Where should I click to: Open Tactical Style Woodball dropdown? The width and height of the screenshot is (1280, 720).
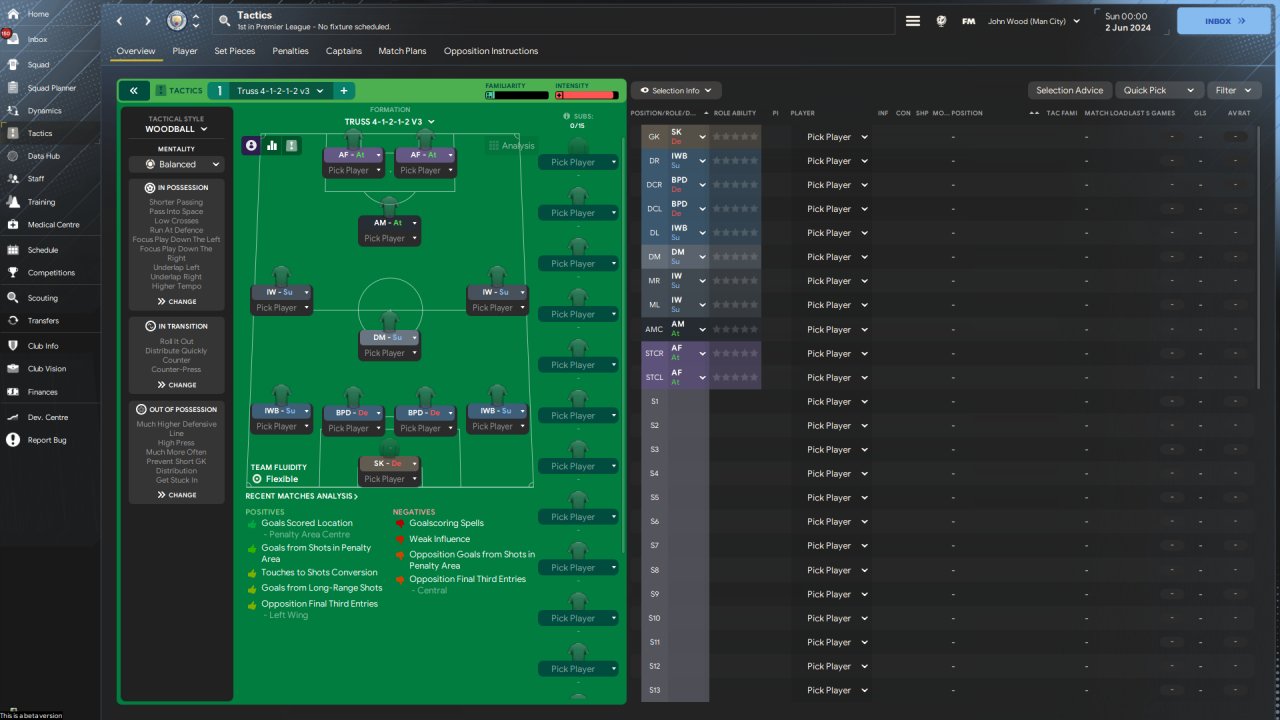pyautogui.click(x=176, y=129)
